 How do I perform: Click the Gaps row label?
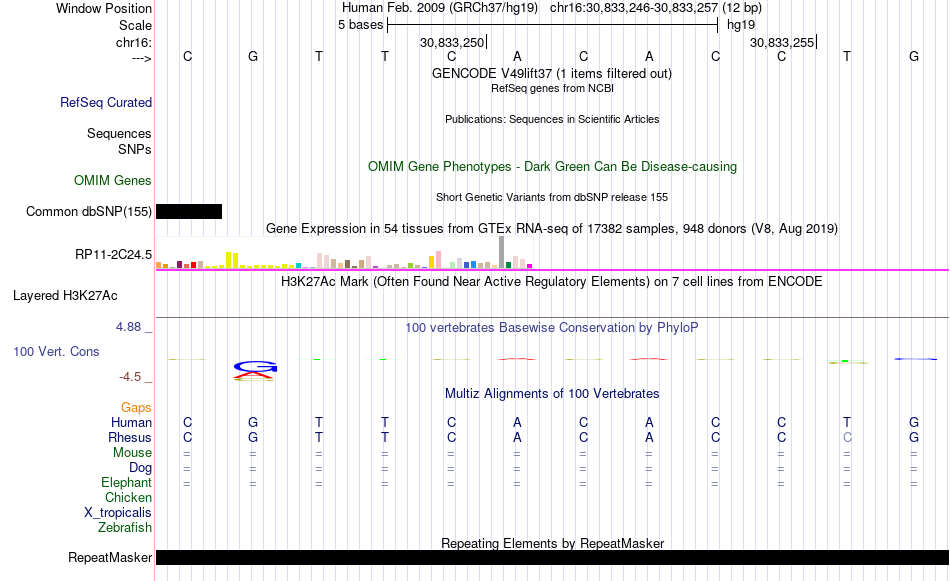(136, 408)
